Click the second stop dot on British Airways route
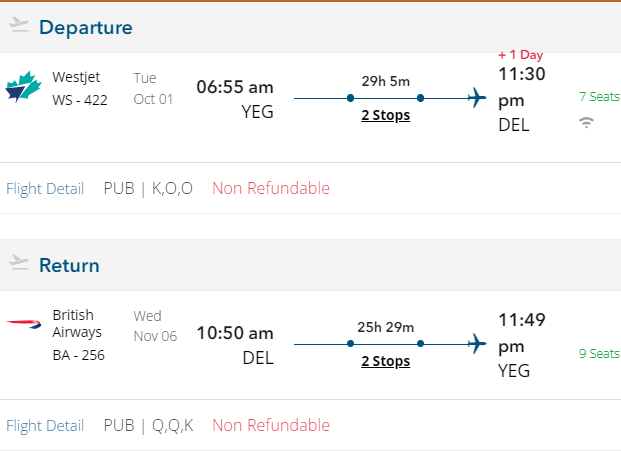Viewport: 621px width, 451px height. click(420, 344)
